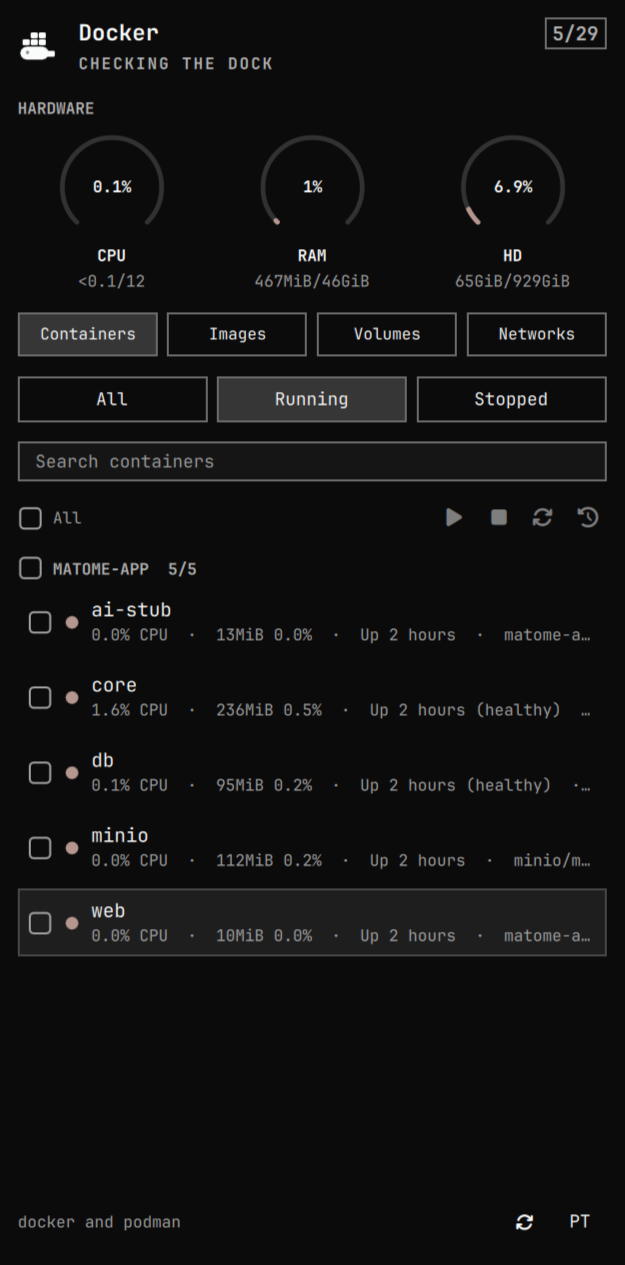Collapse the MATOME-APP group header

[x=125, y=569]
